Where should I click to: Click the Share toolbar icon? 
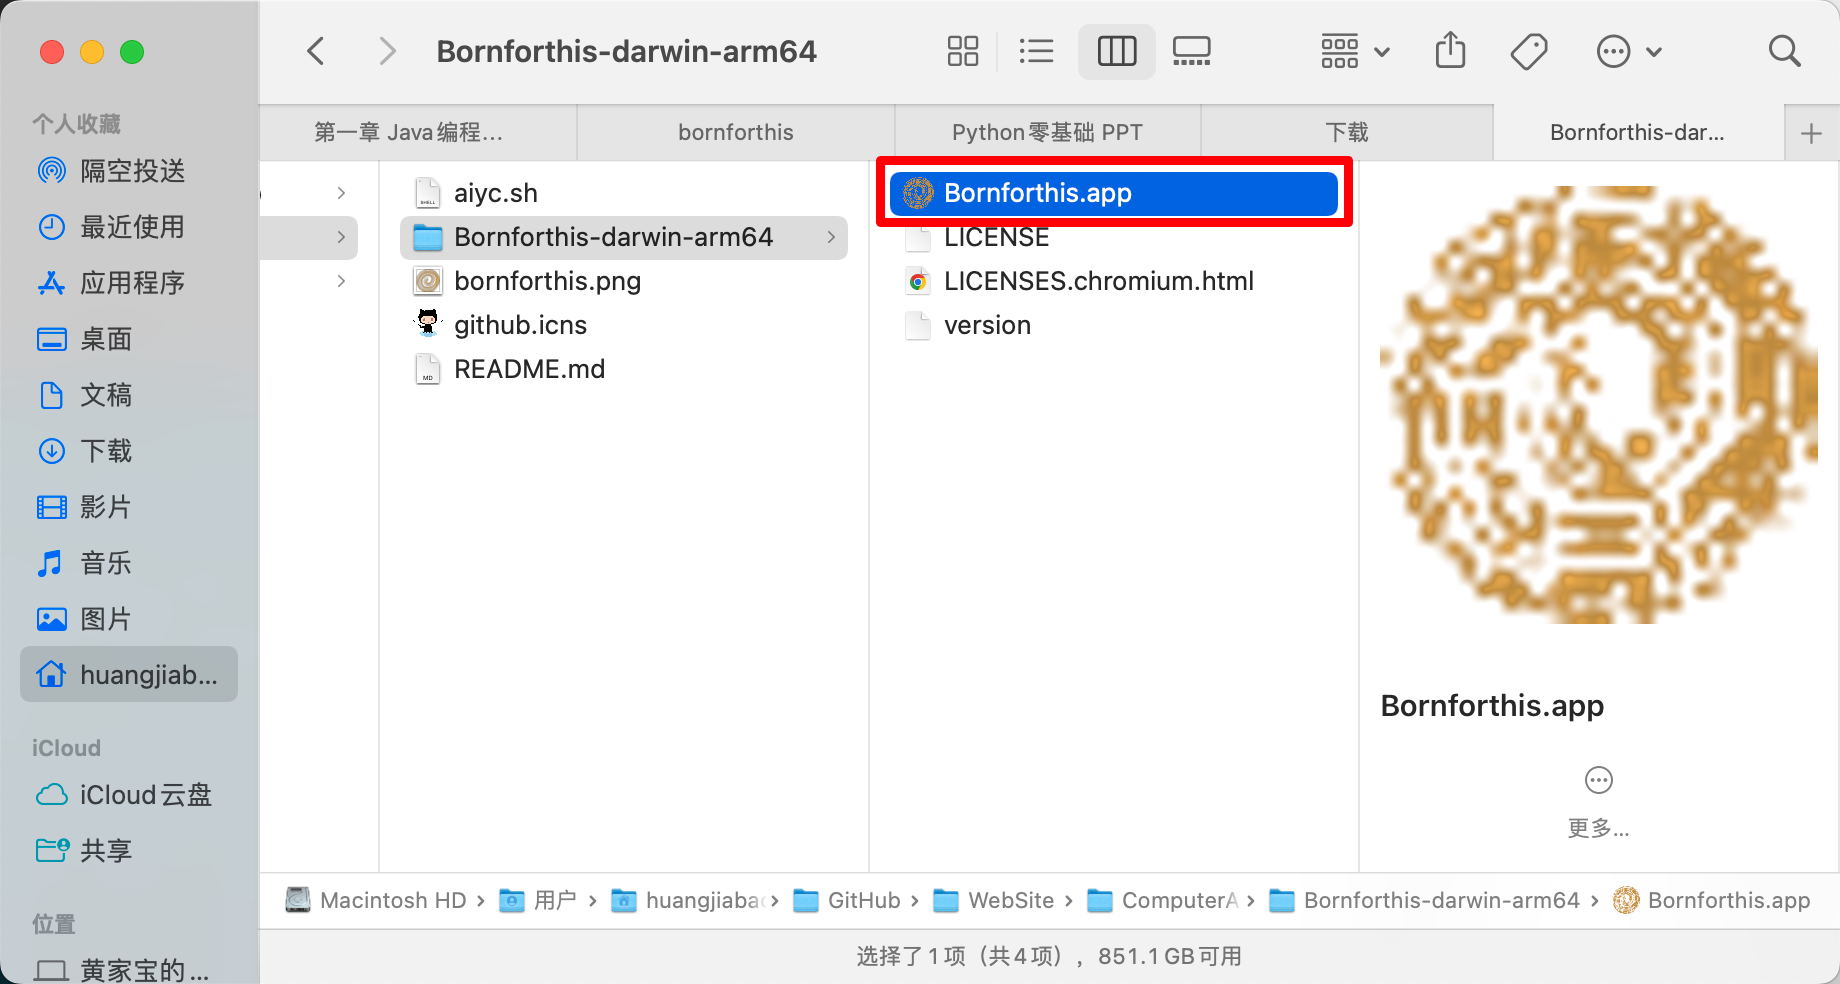coord(1450,51)
